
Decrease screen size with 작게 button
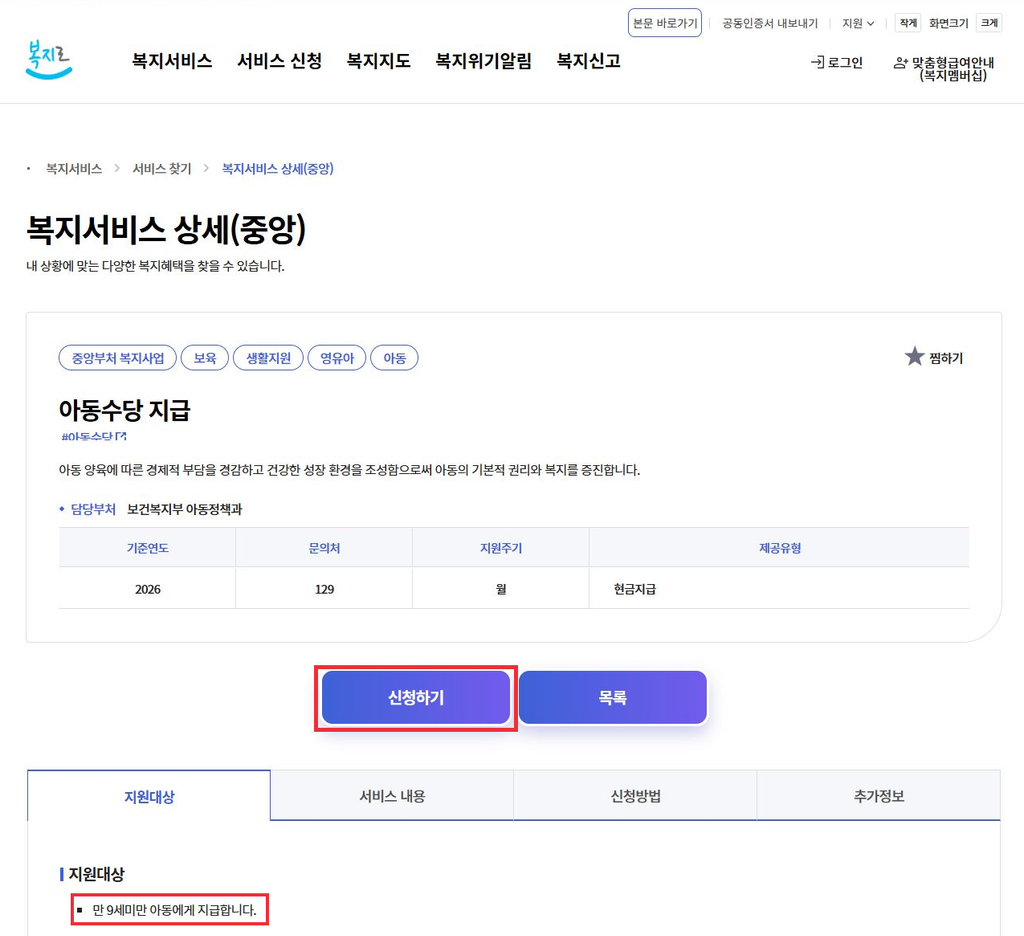[908, 23]
